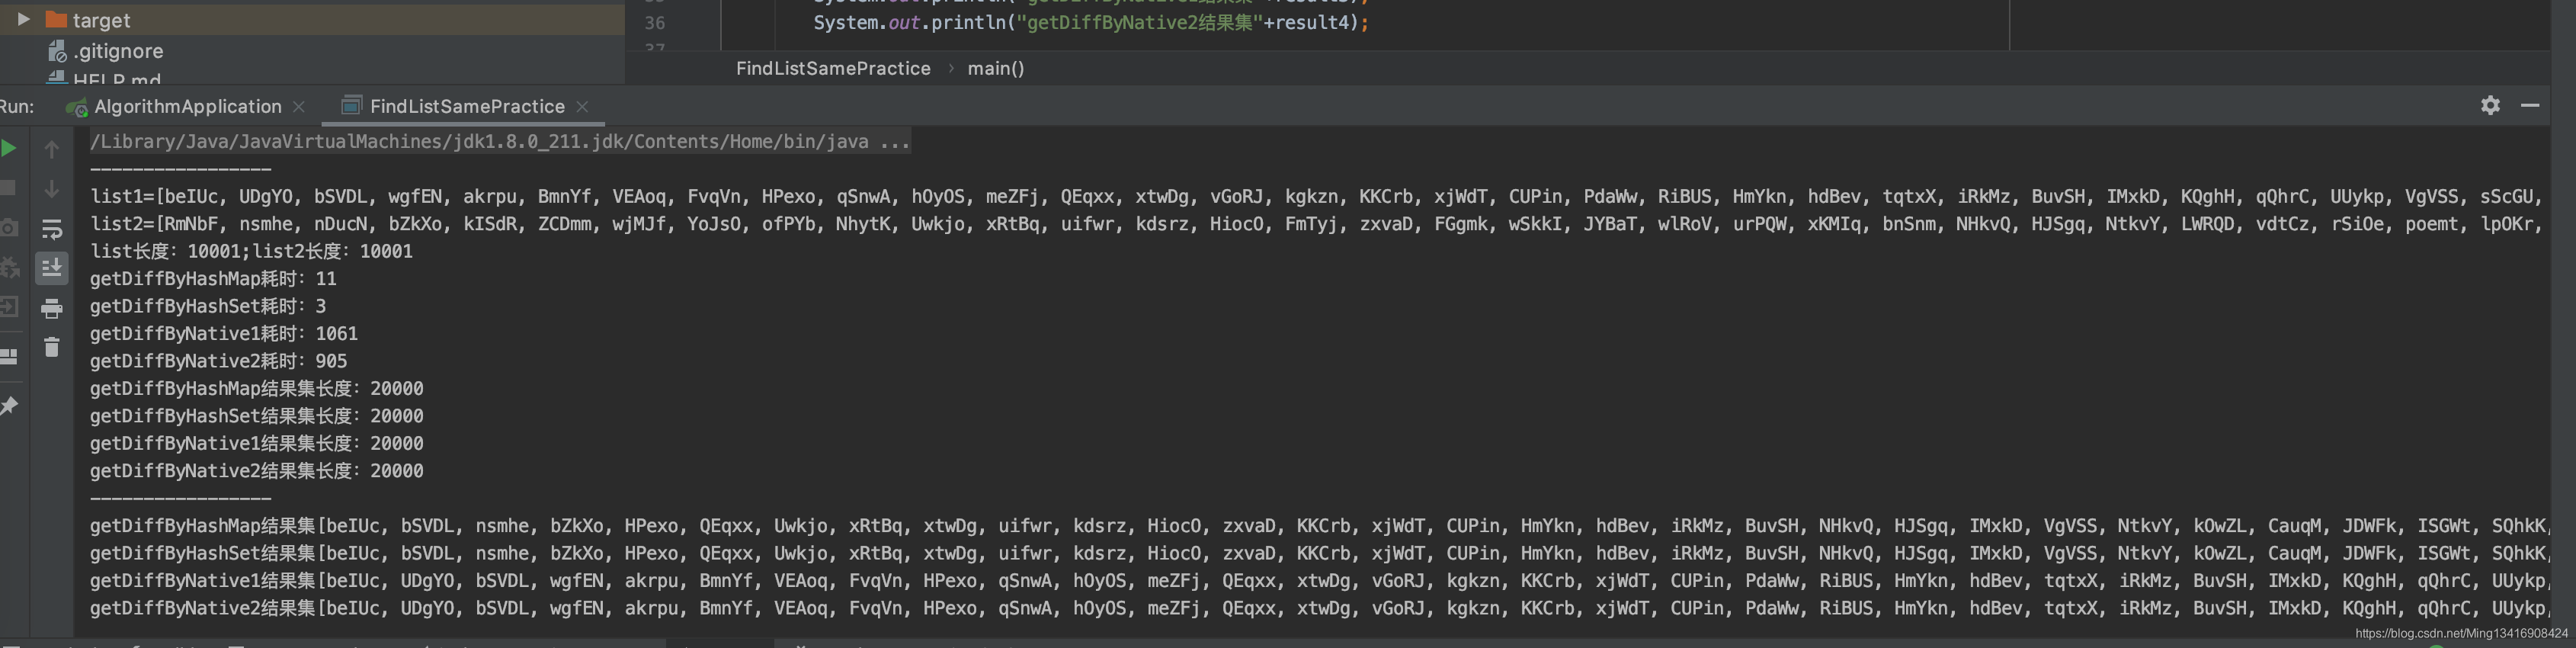Close the FindListSamePractice tab
Image resolution: width=2576 pixels, height=648 pixels.
click(582, 106)
